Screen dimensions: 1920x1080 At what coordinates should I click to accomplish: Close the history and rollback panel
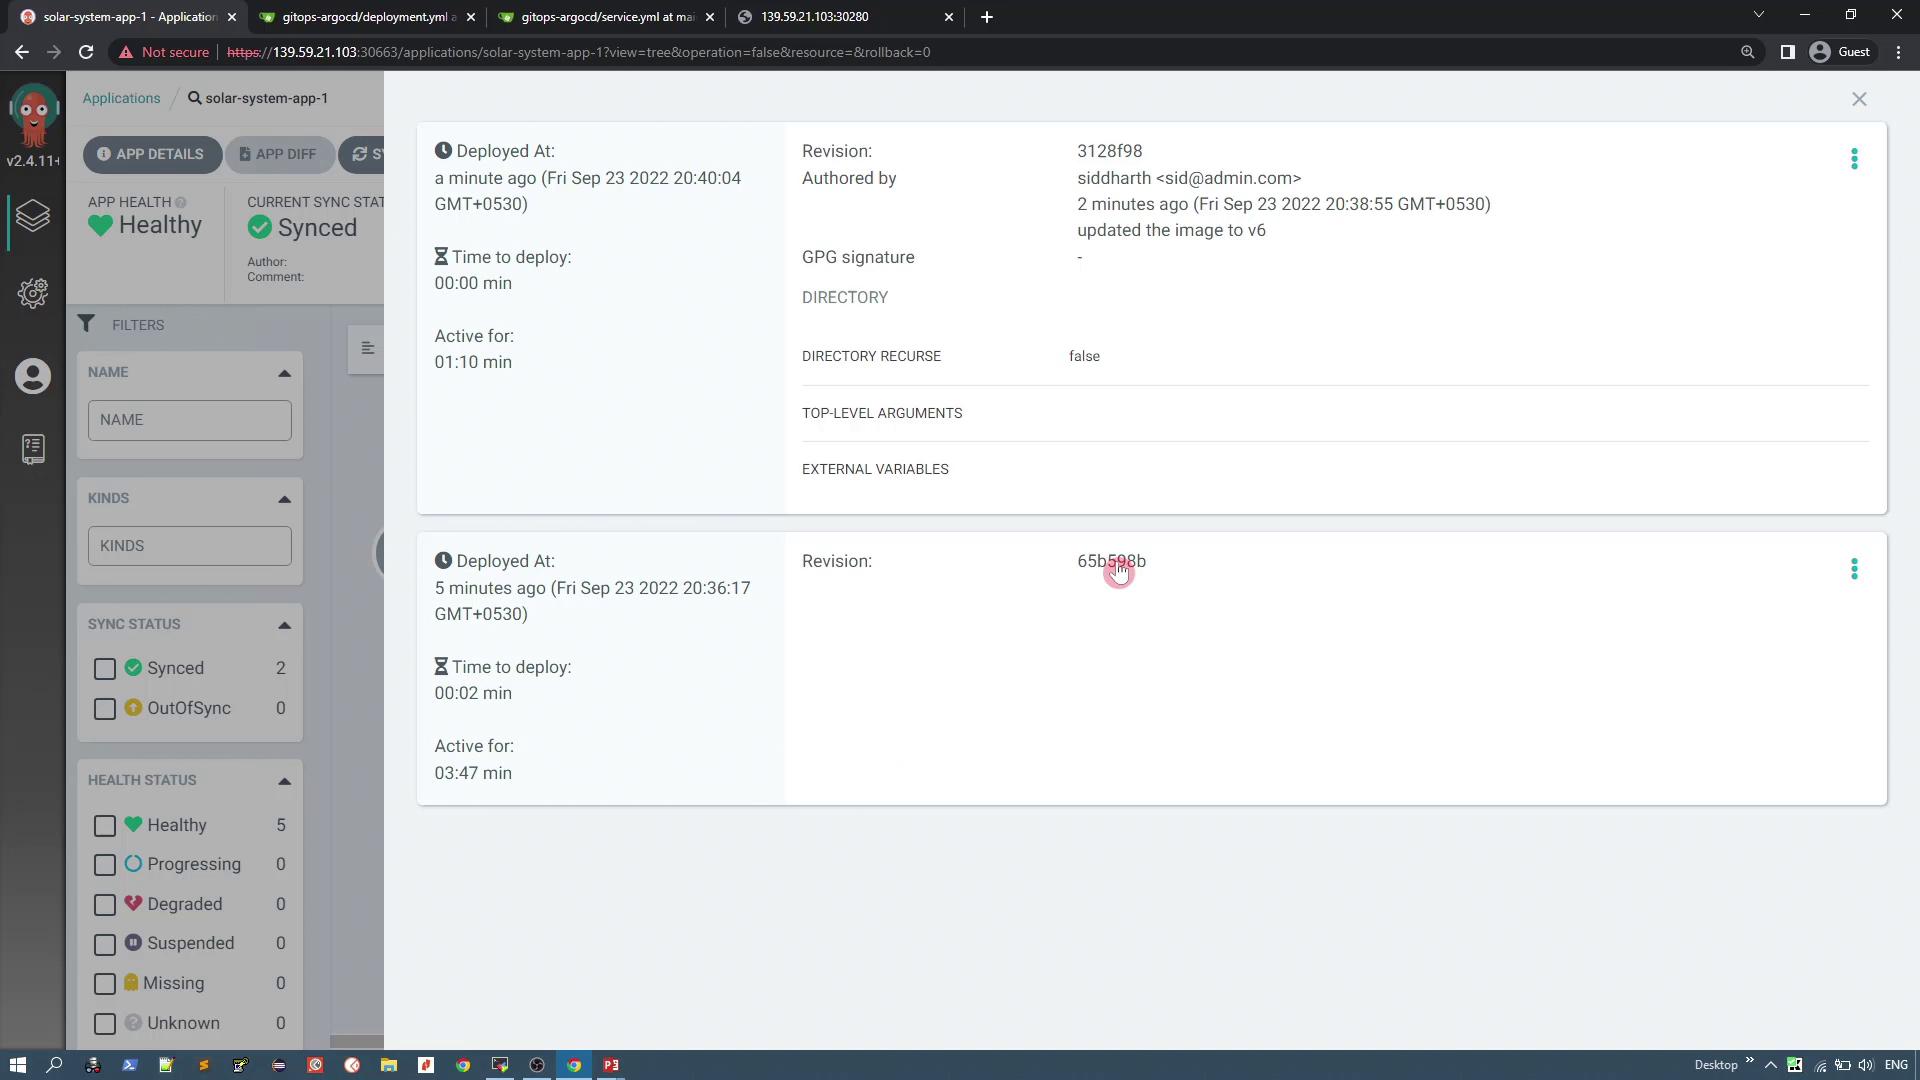coord(1859,99)
